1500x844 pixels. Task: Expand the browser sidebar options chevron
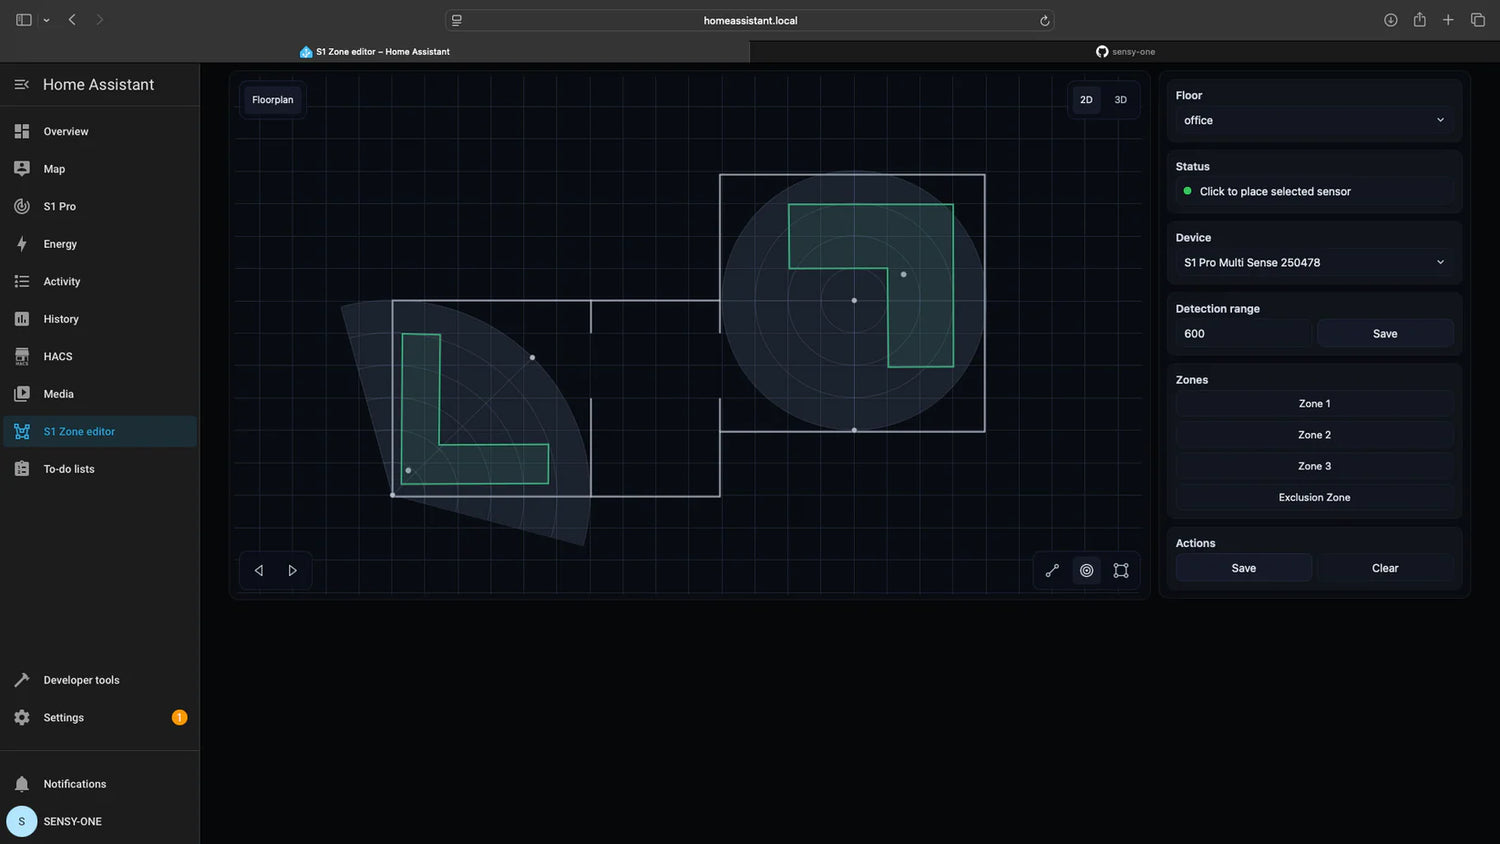coord(46,20)
